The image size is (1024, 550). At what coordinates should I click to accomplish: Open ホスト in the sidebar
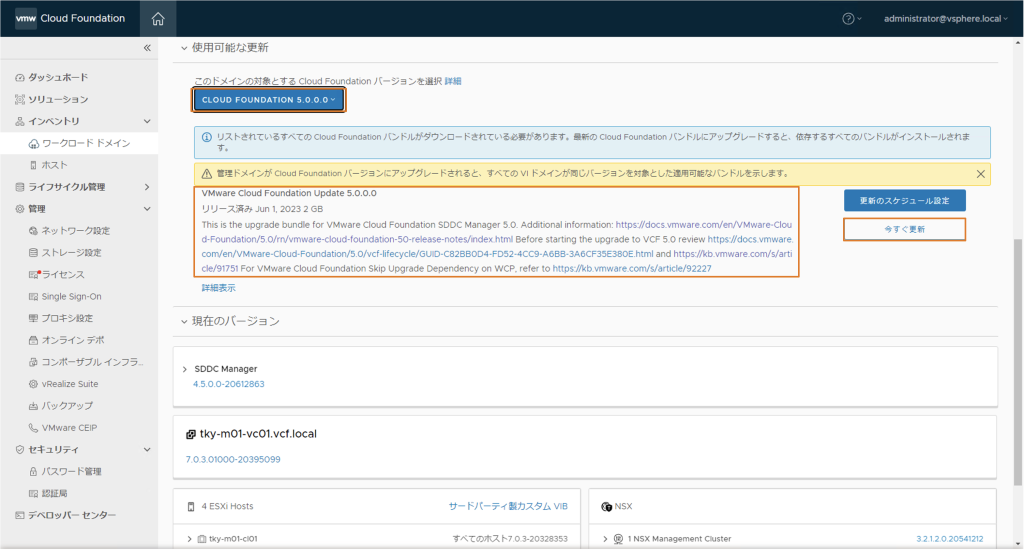[54, 165]
